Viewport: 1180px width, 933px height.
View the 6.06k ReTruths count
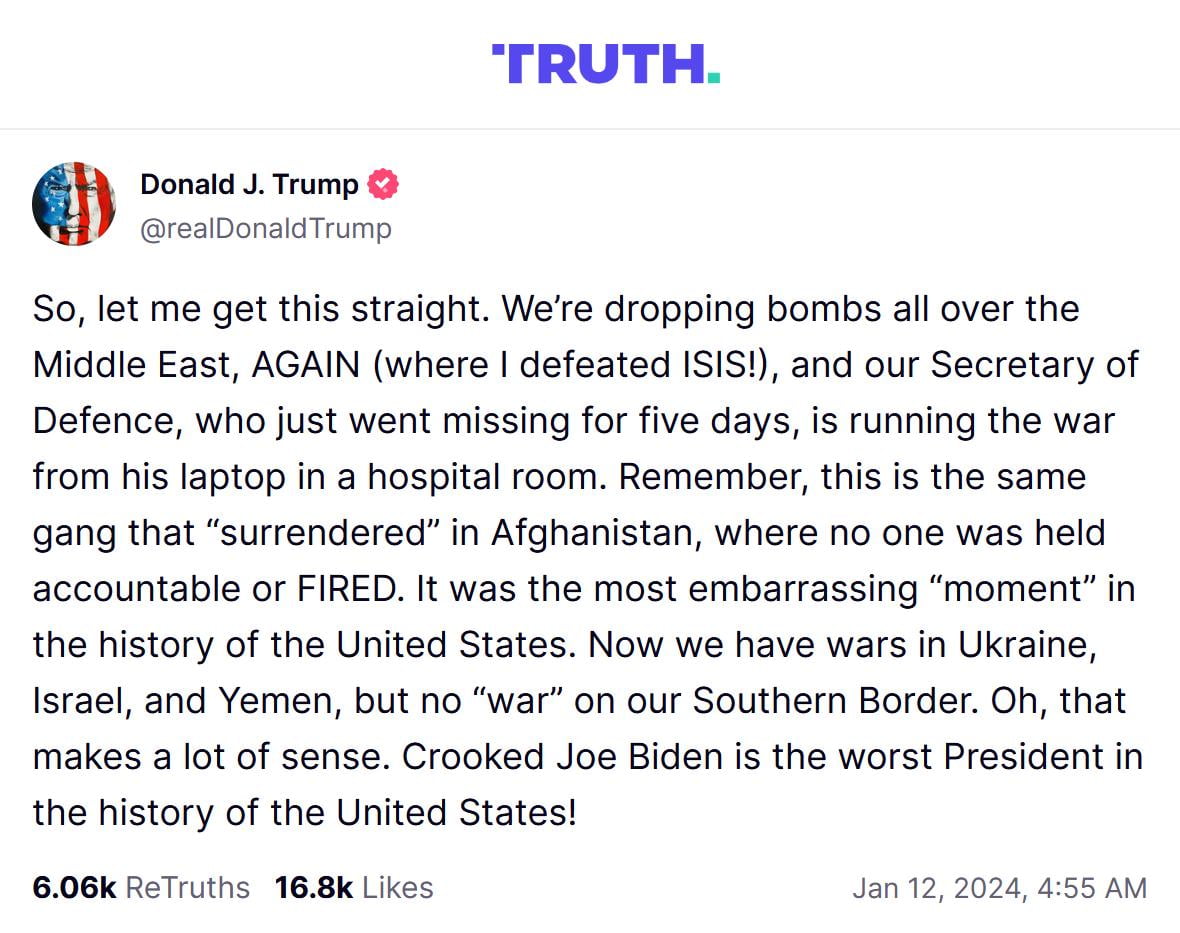click(141, 887)
